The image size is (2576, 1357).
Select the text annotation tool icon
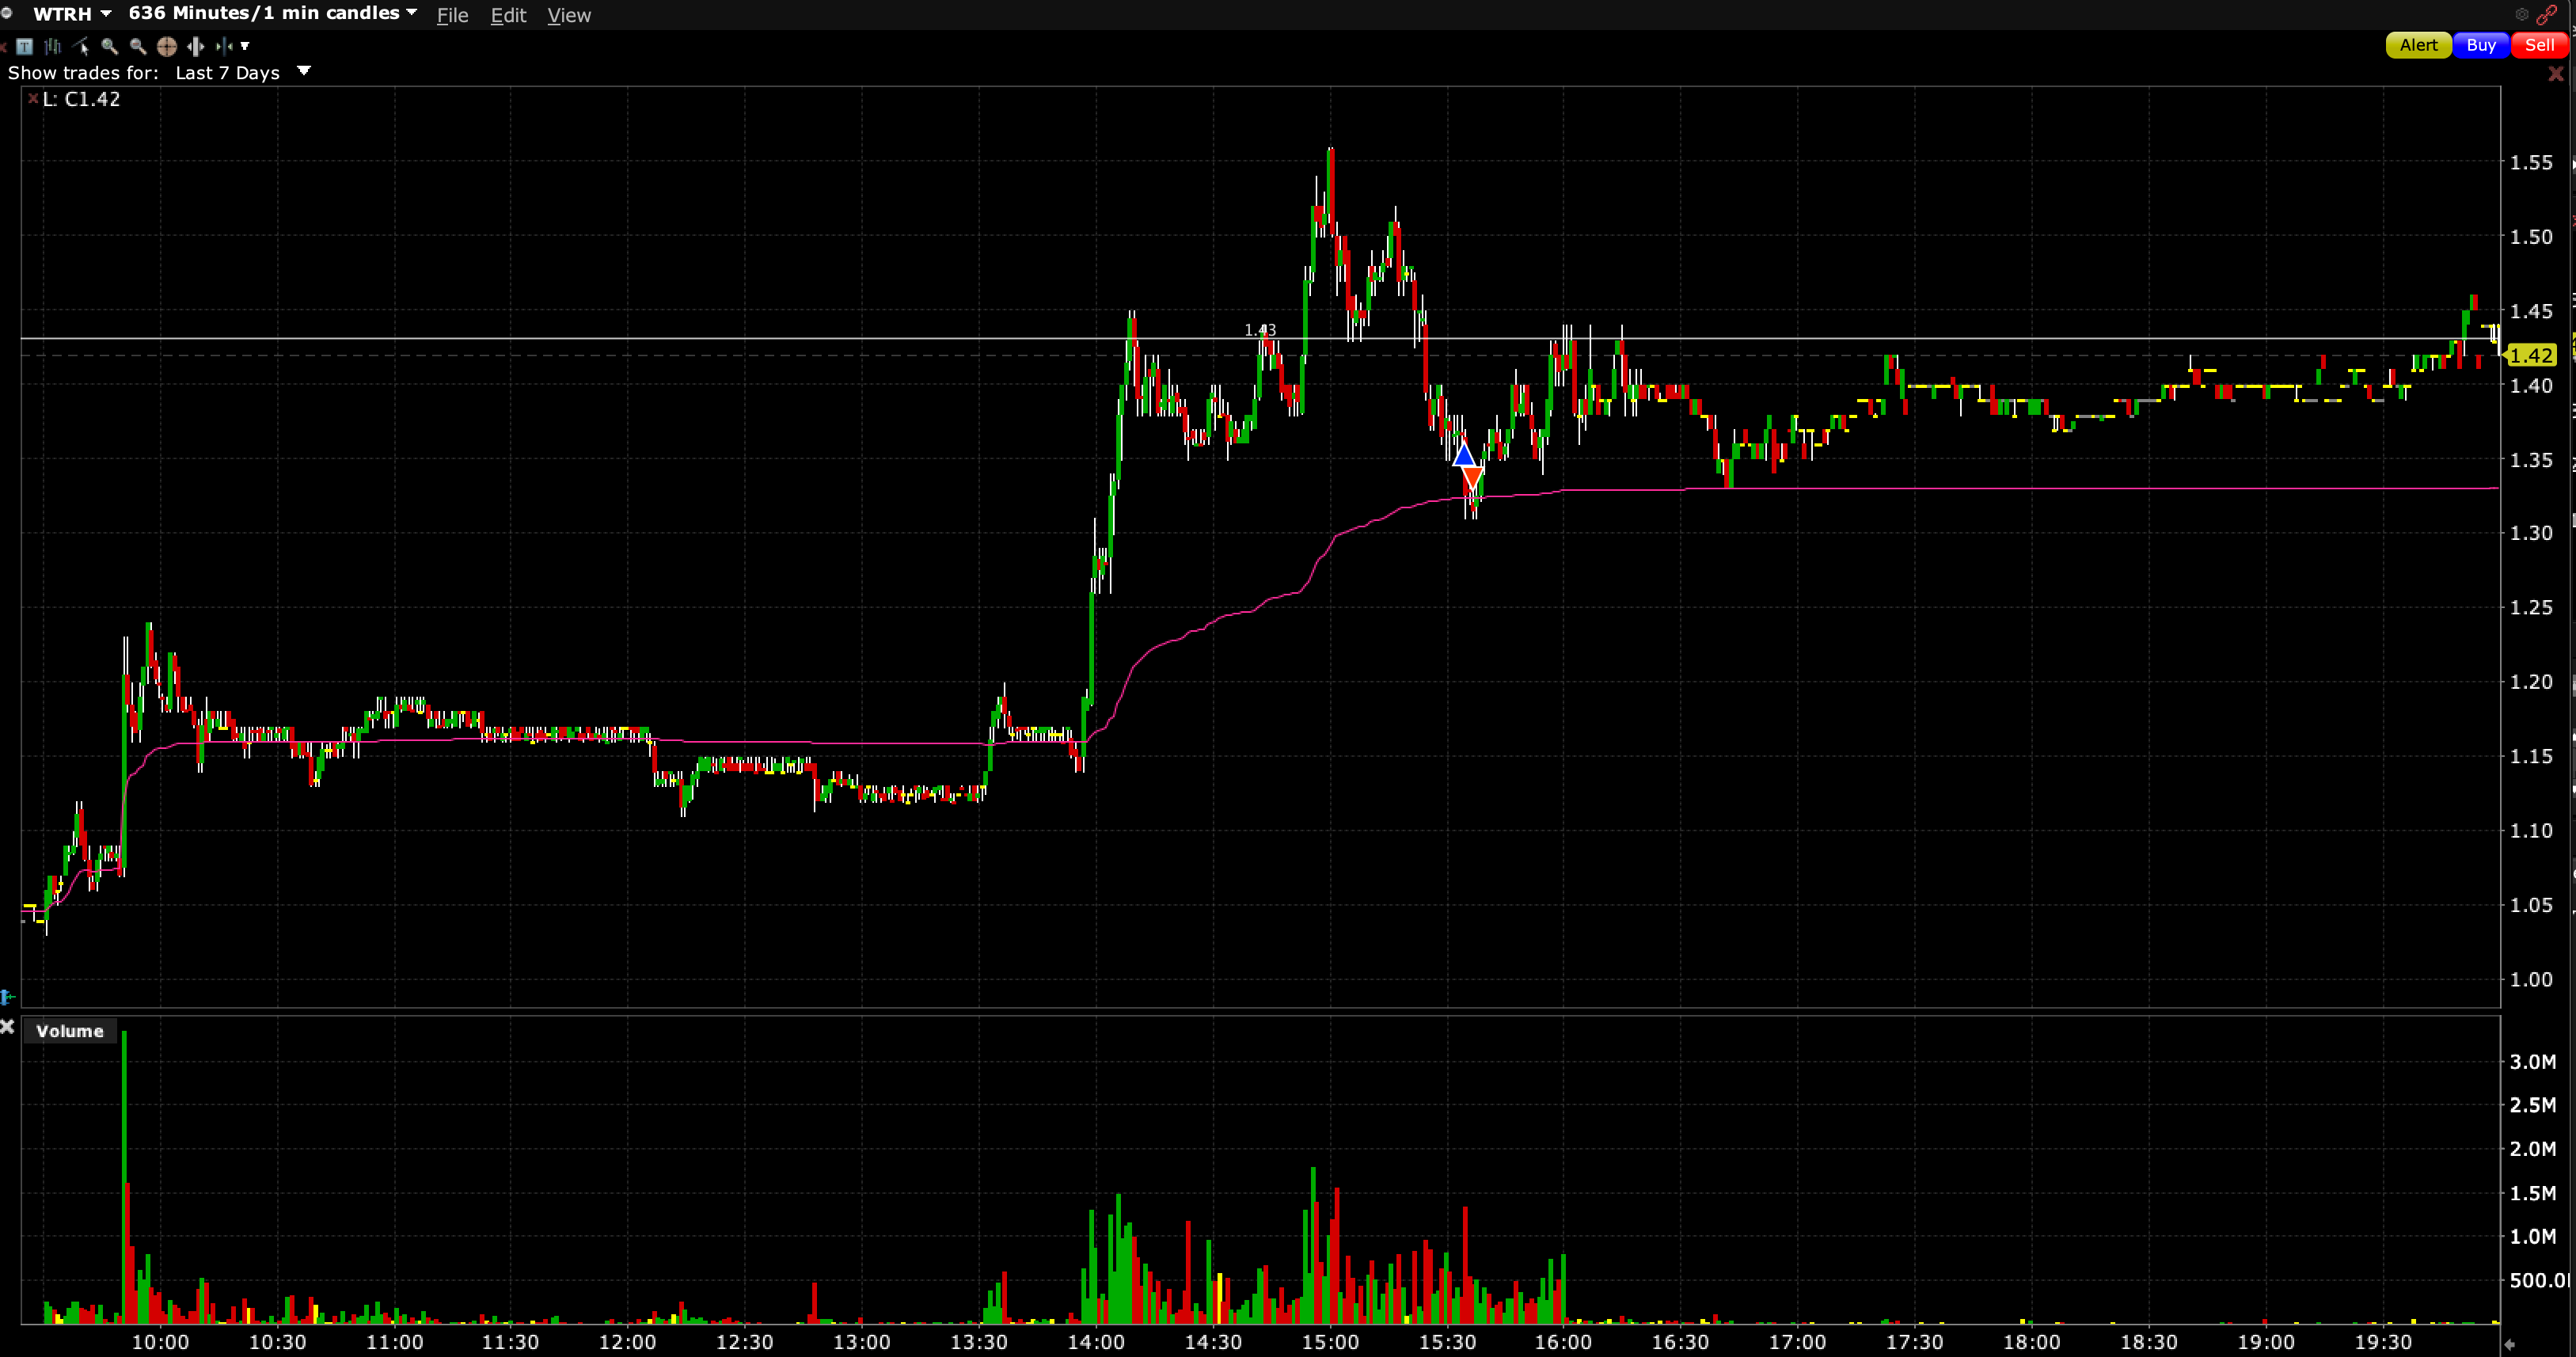coord(25,46)
